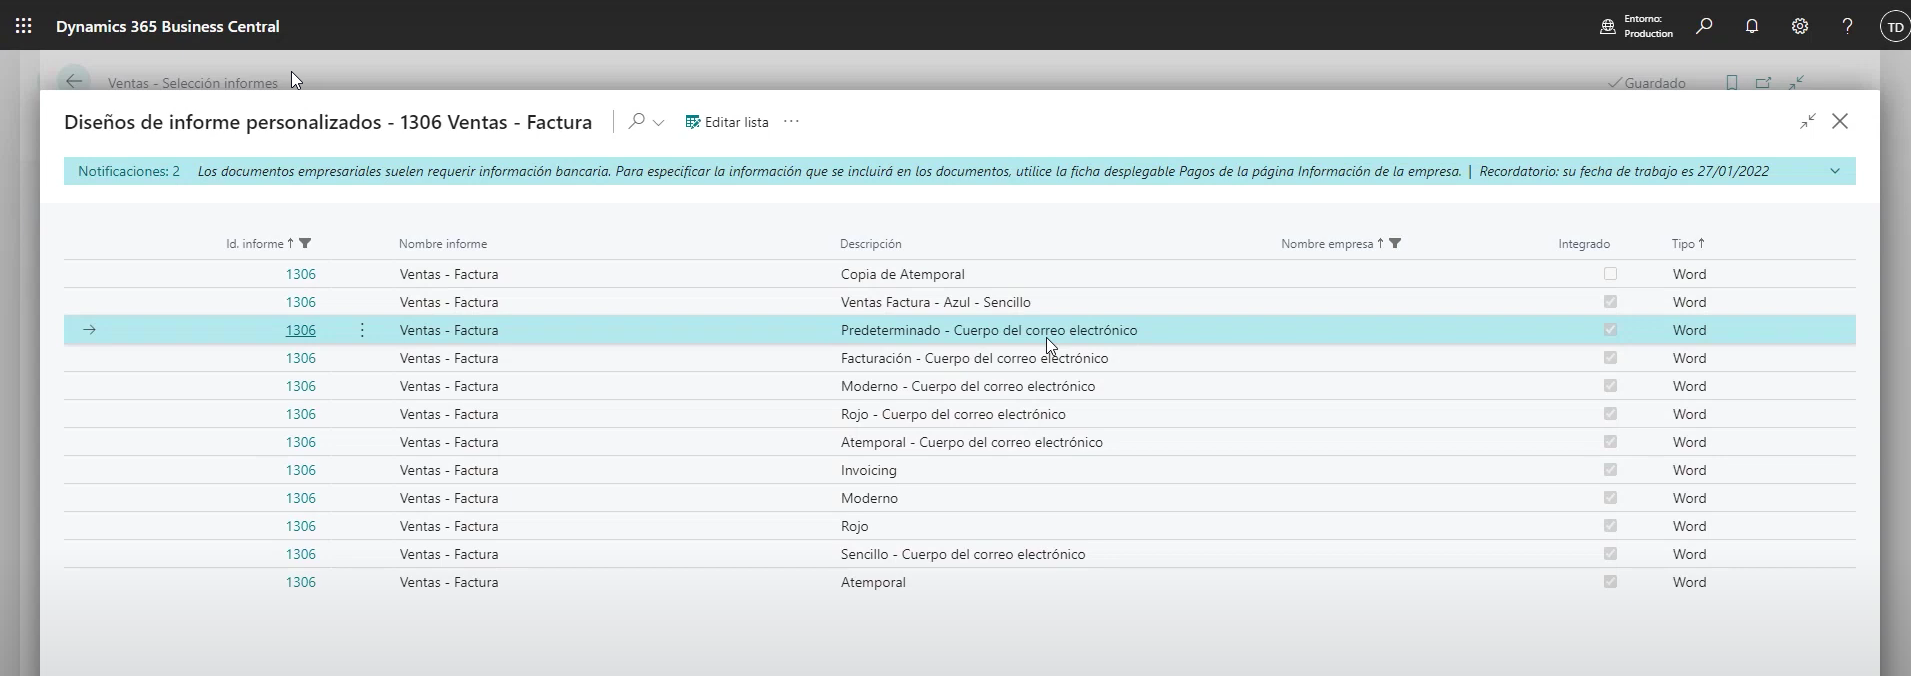Collapse the dialog using shrink arrows icon
The height and width of the screenshot is (676, 1911).
click(x=1807, y=122)
